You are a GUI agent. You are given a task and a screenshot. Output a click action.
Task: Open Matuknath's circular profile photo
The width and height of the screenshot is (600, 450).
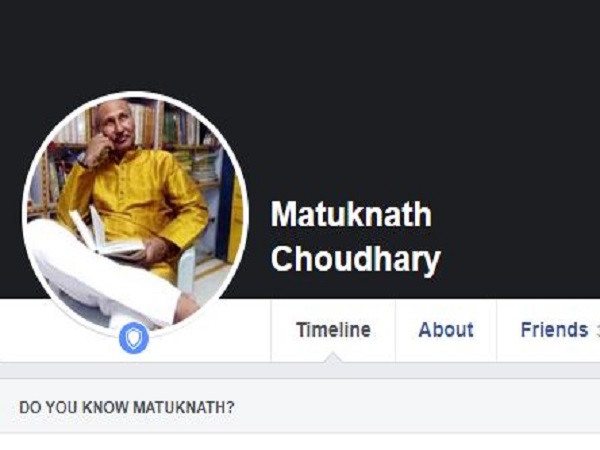coord(135,214)
